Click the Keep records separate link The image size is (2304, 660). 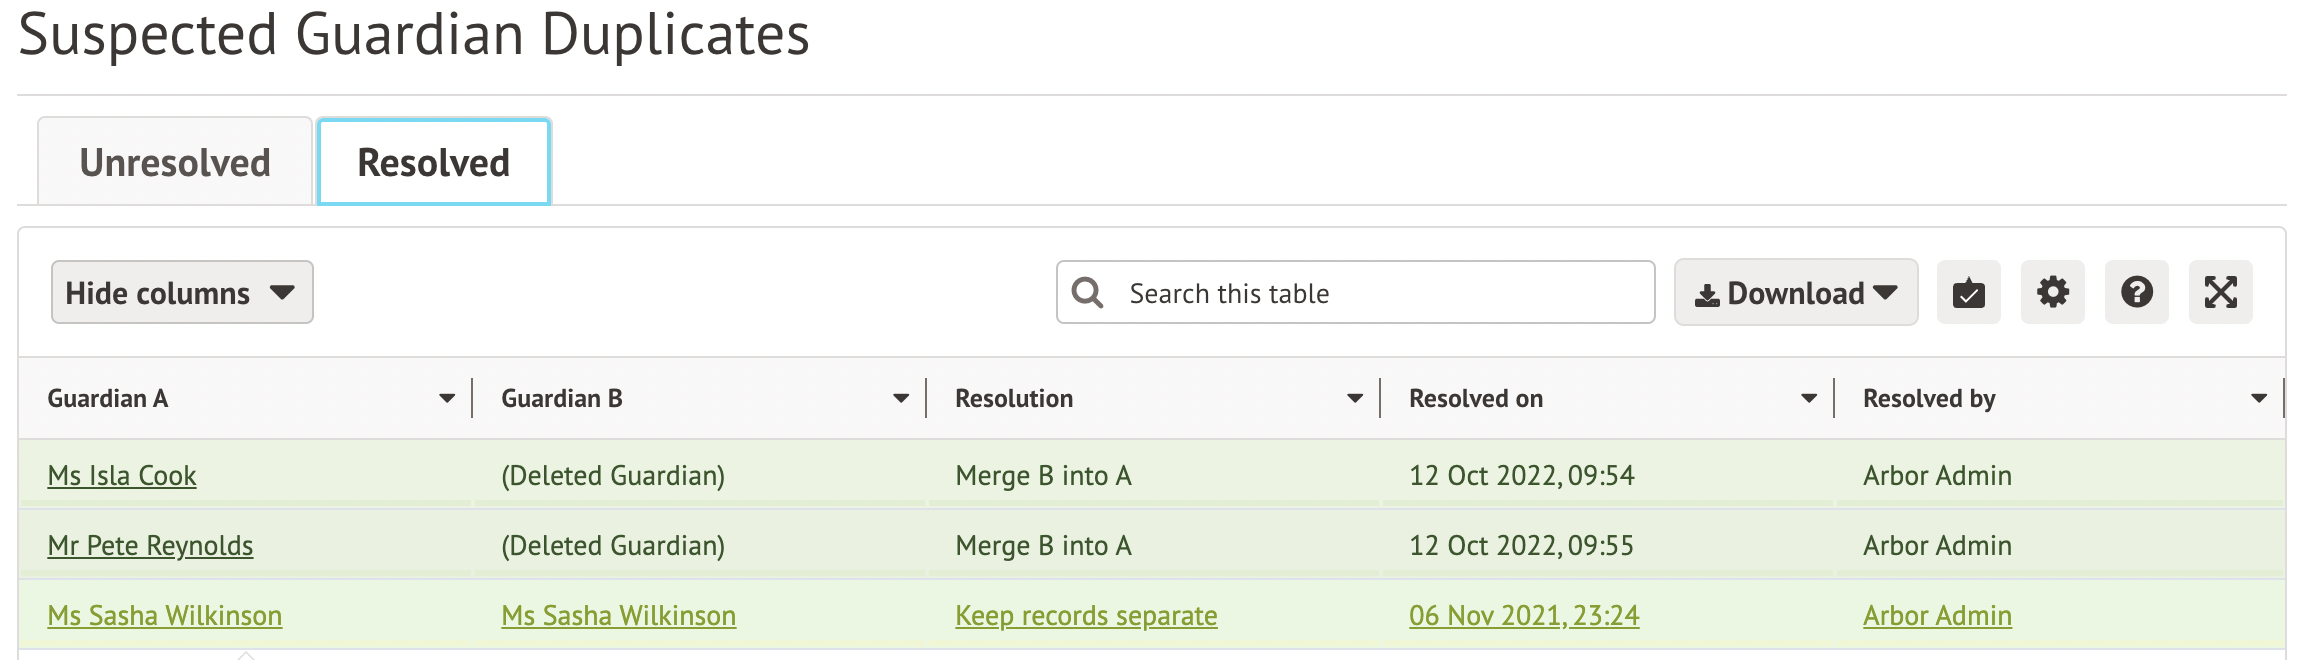[x=1086, y=616]
